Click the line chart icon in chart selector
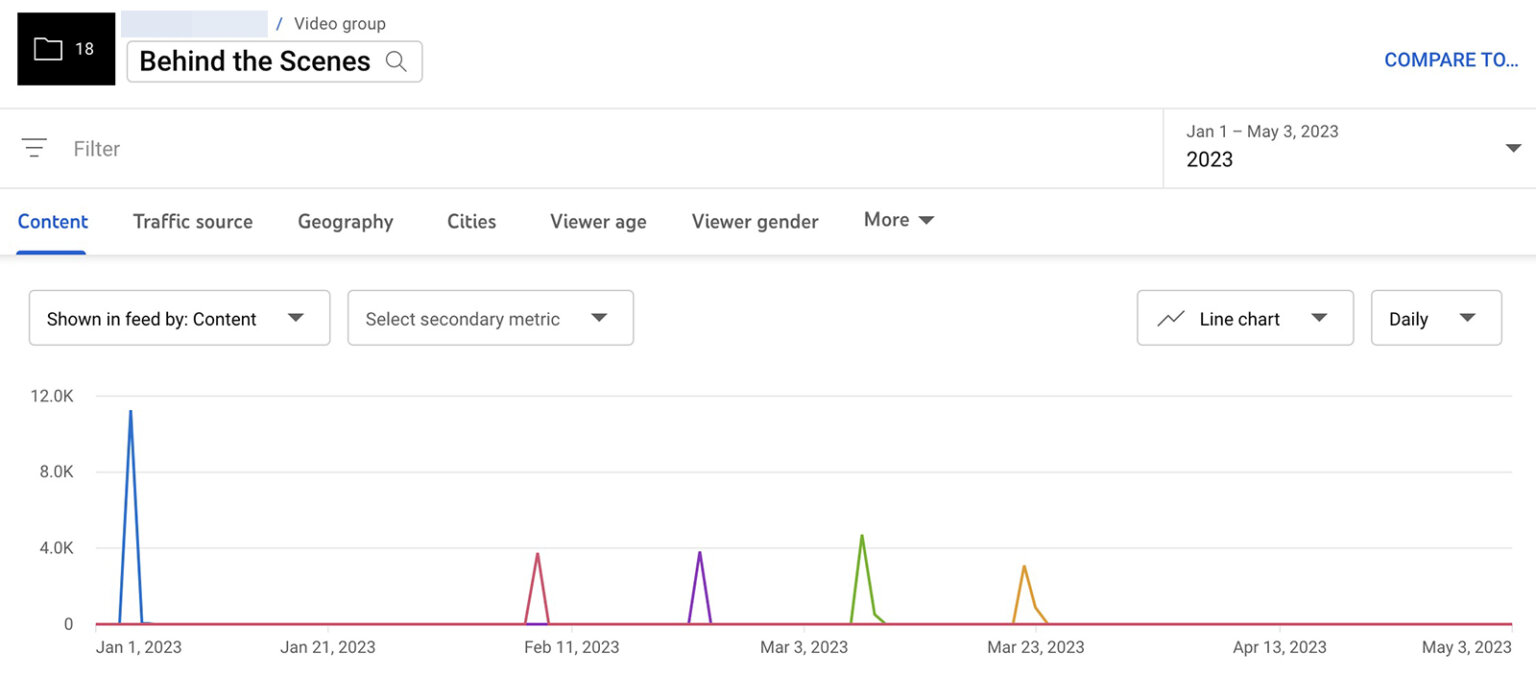 pos(1172,317)
